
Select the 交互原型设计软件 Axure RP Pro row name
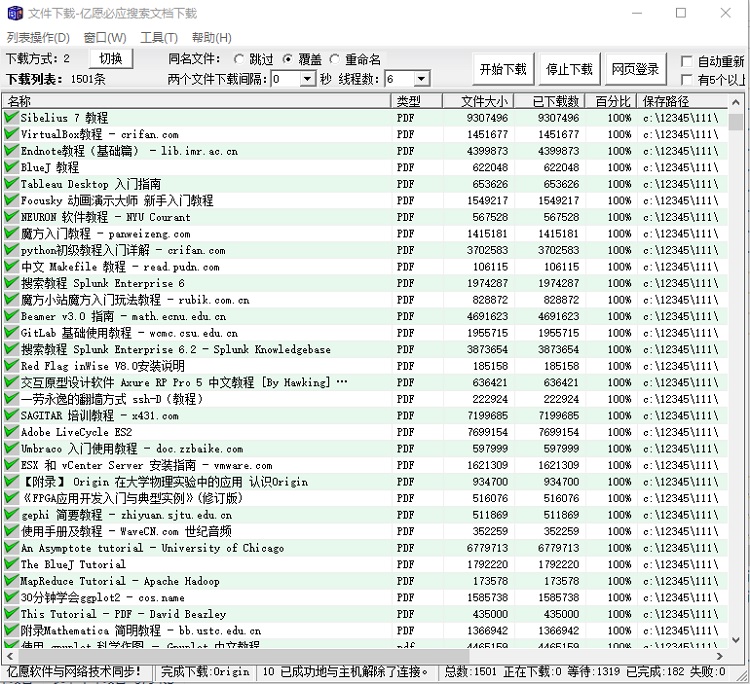coord(184,382)
